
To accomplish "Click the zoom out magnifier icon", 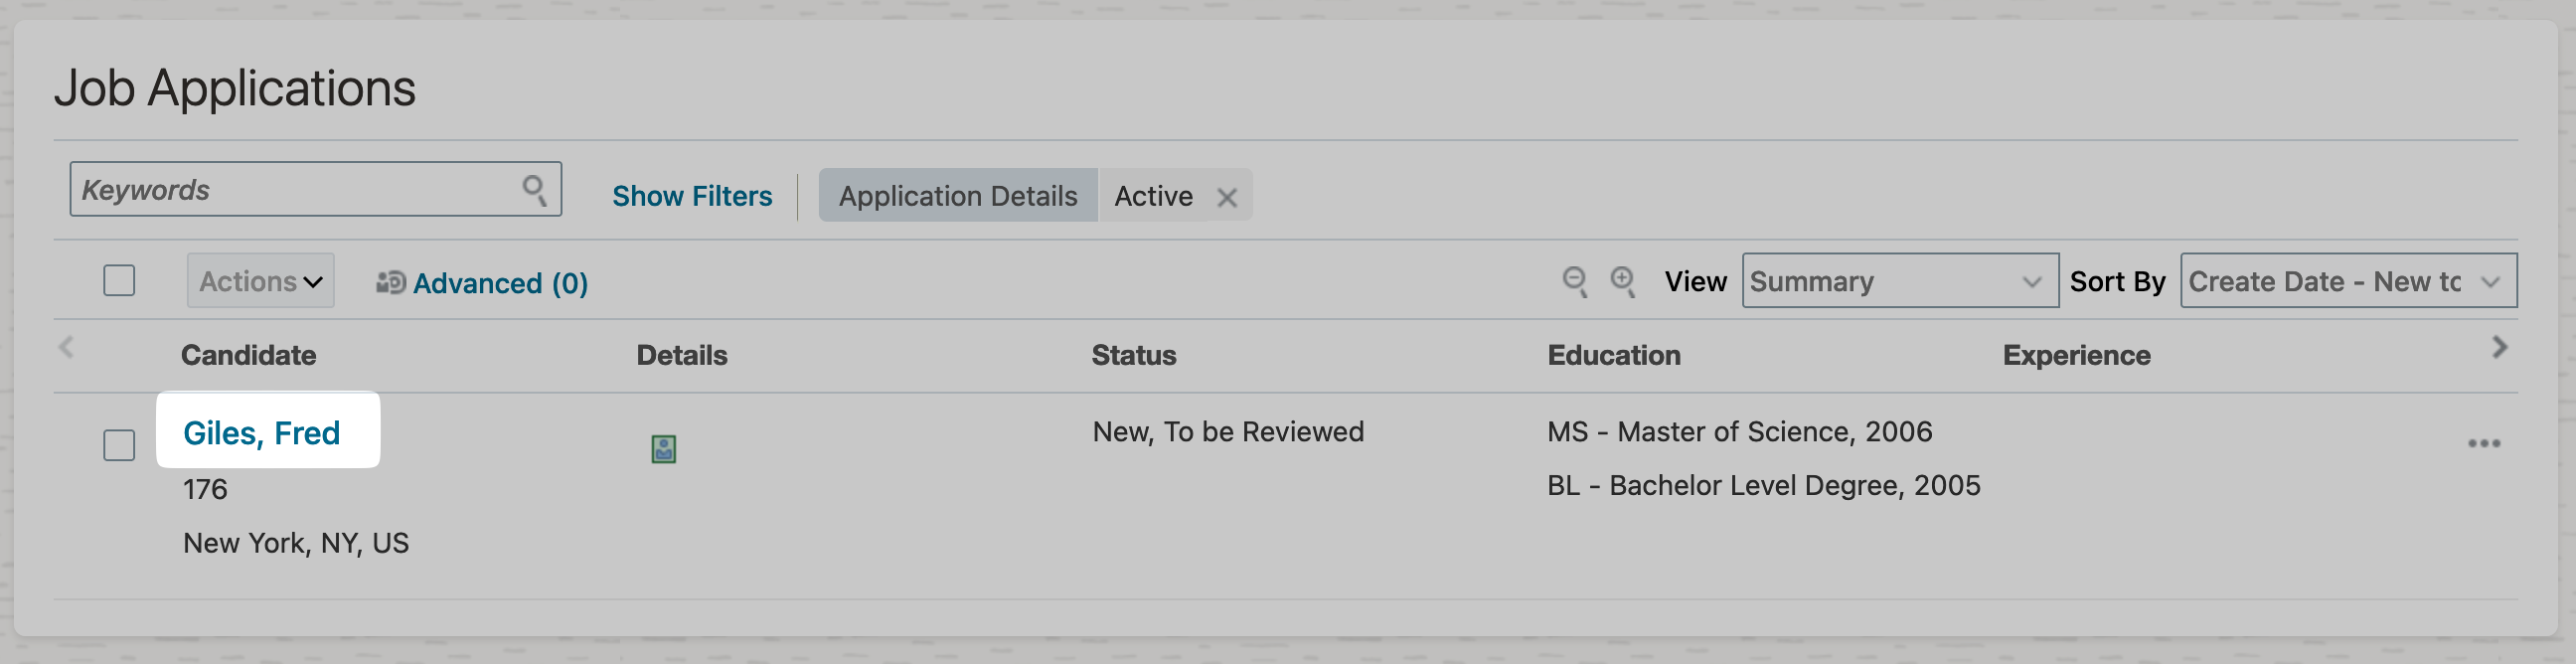I will pos(1575,282).
